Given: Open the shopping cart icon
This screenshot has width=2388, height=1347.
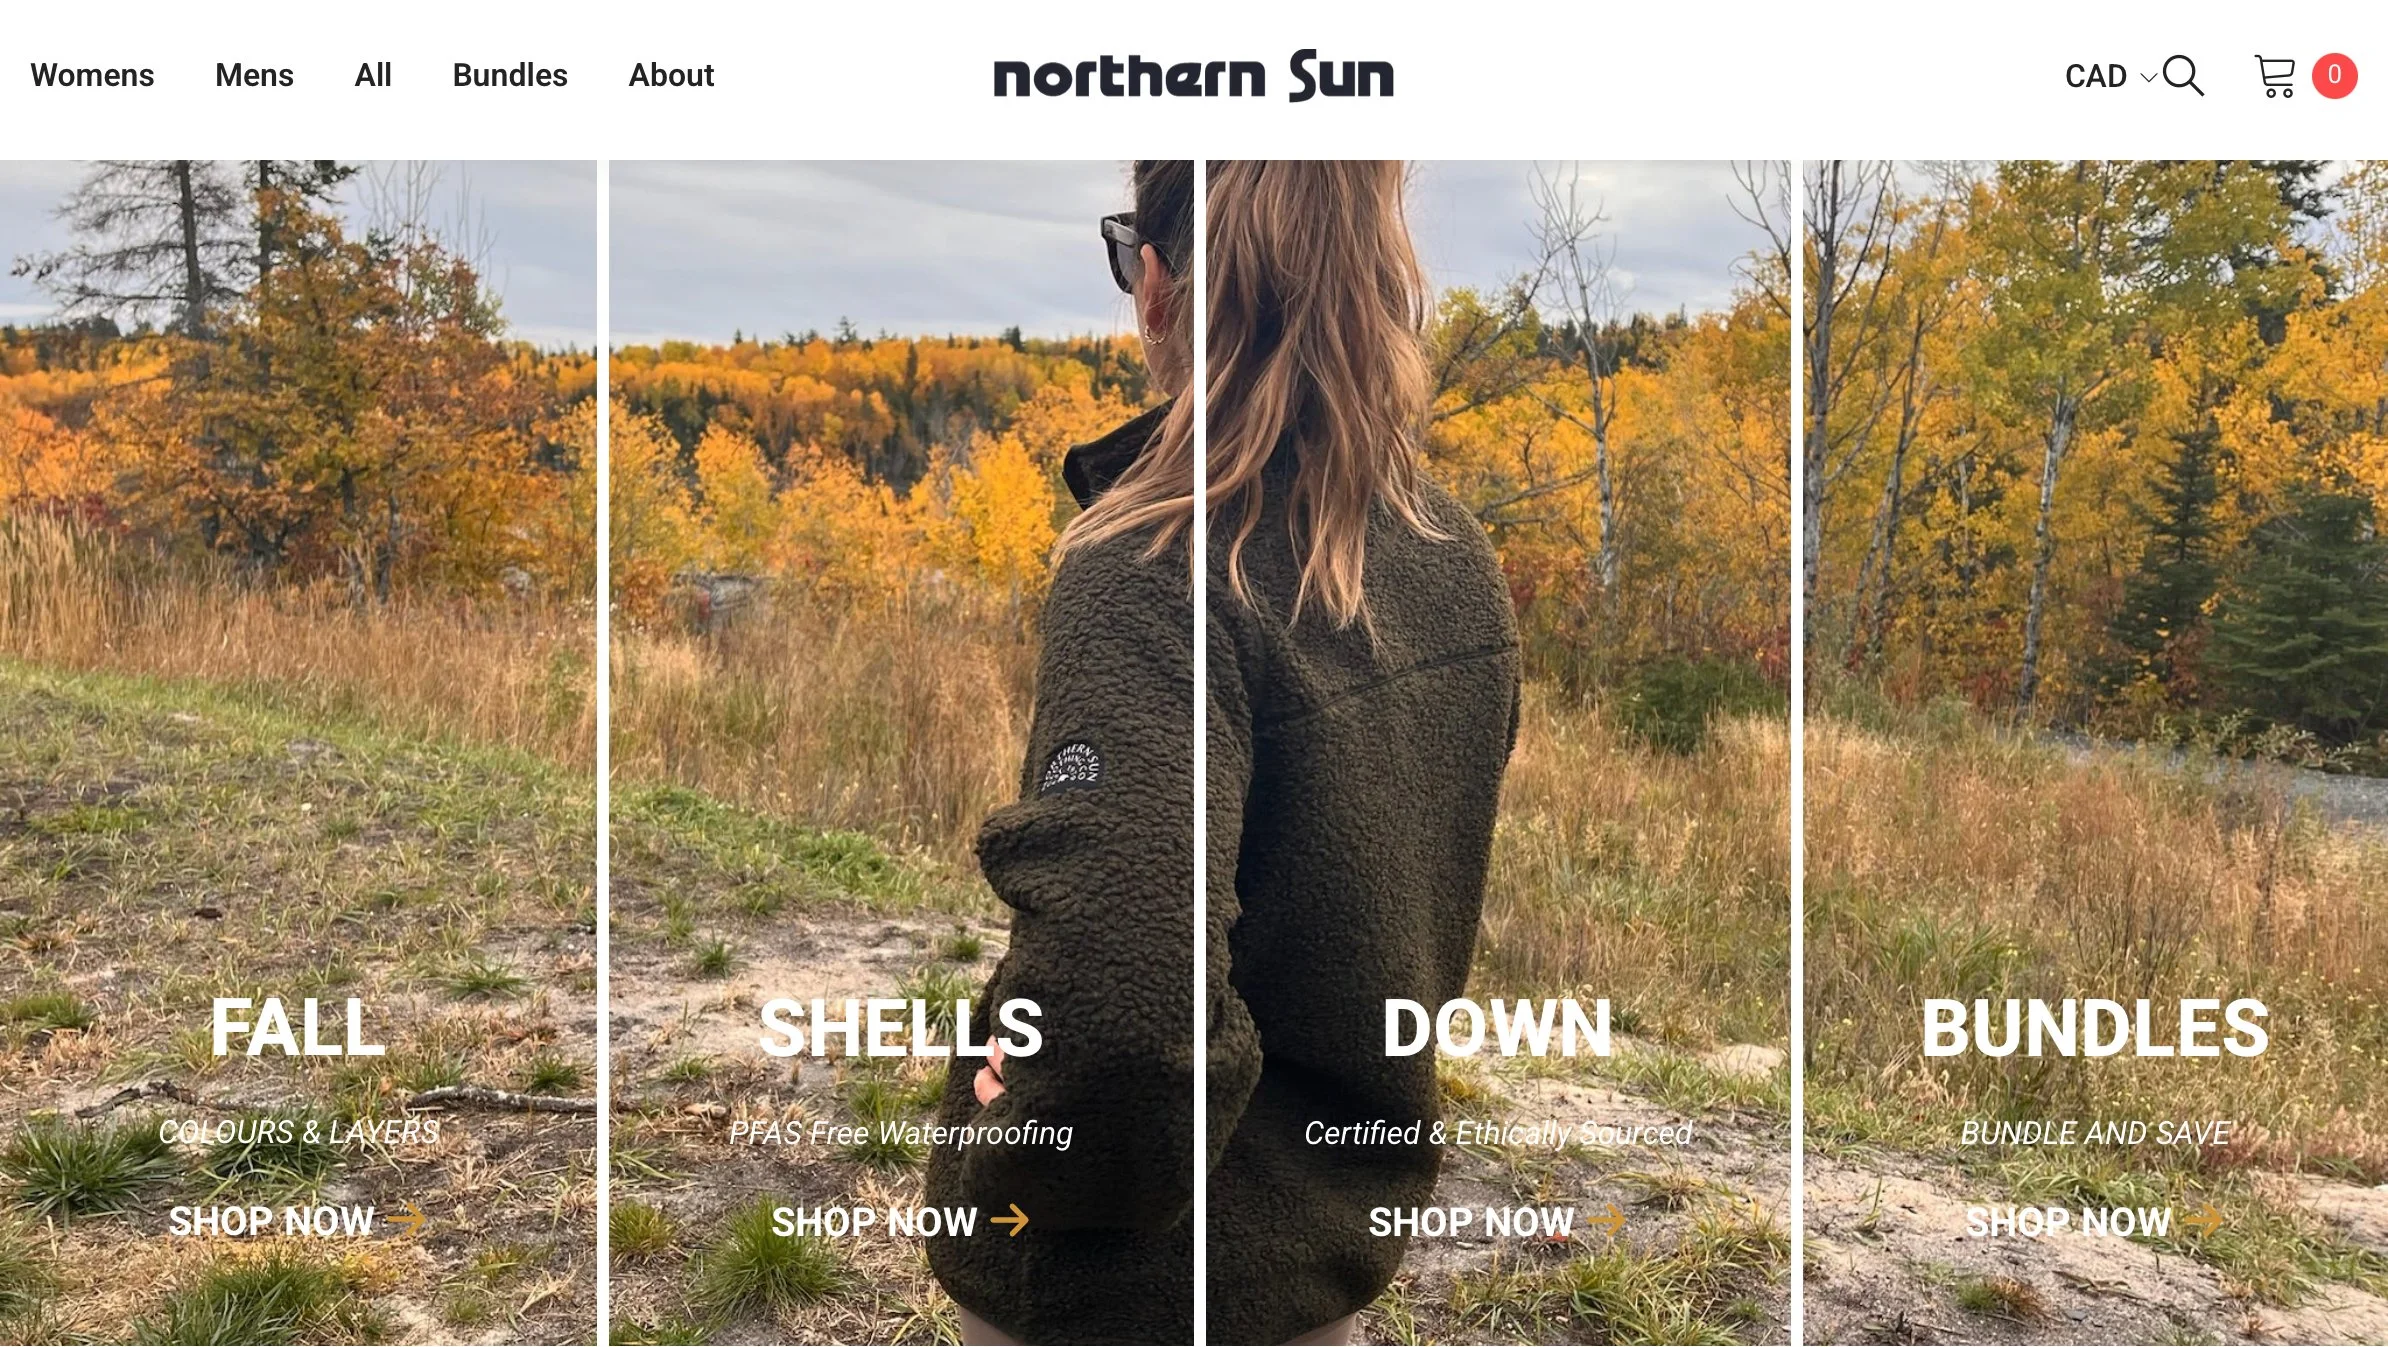Looking at the screenshot, I should [2275, 76].
